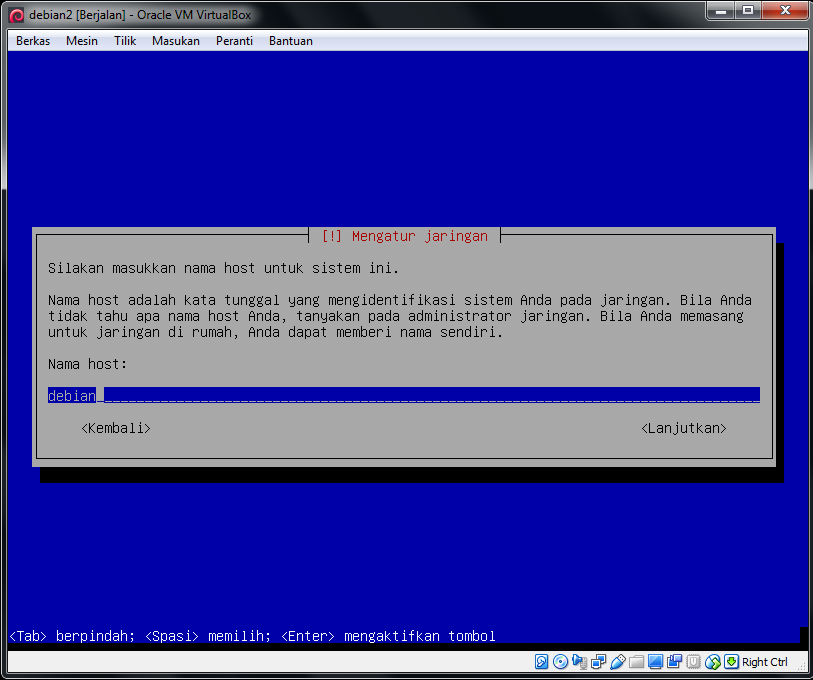Click the '<Tab> berpindah' hint text

[72, 636]
